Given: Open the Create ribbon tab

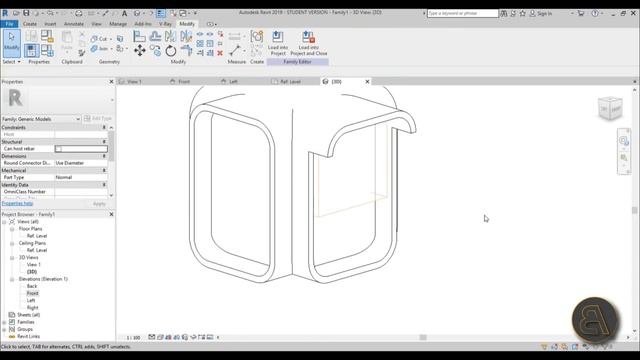Looking at the screenshot, I should pos(29,24).
